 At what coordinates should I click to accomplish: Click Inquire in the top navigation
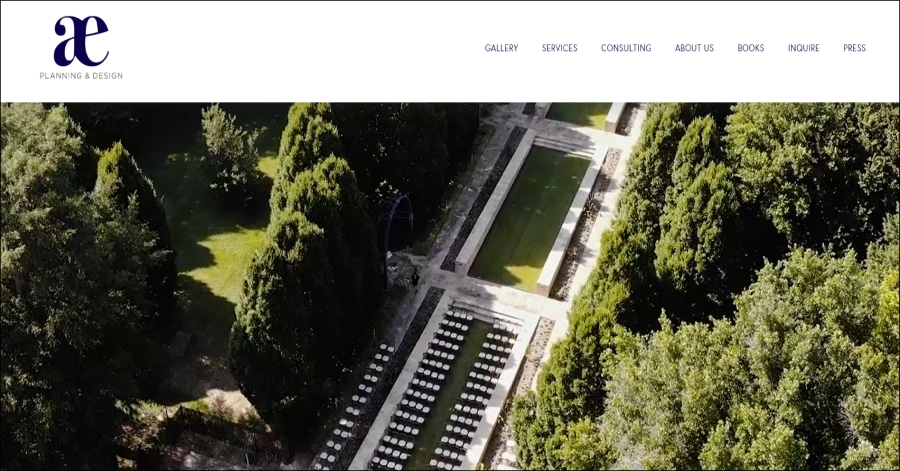(804, 48)
